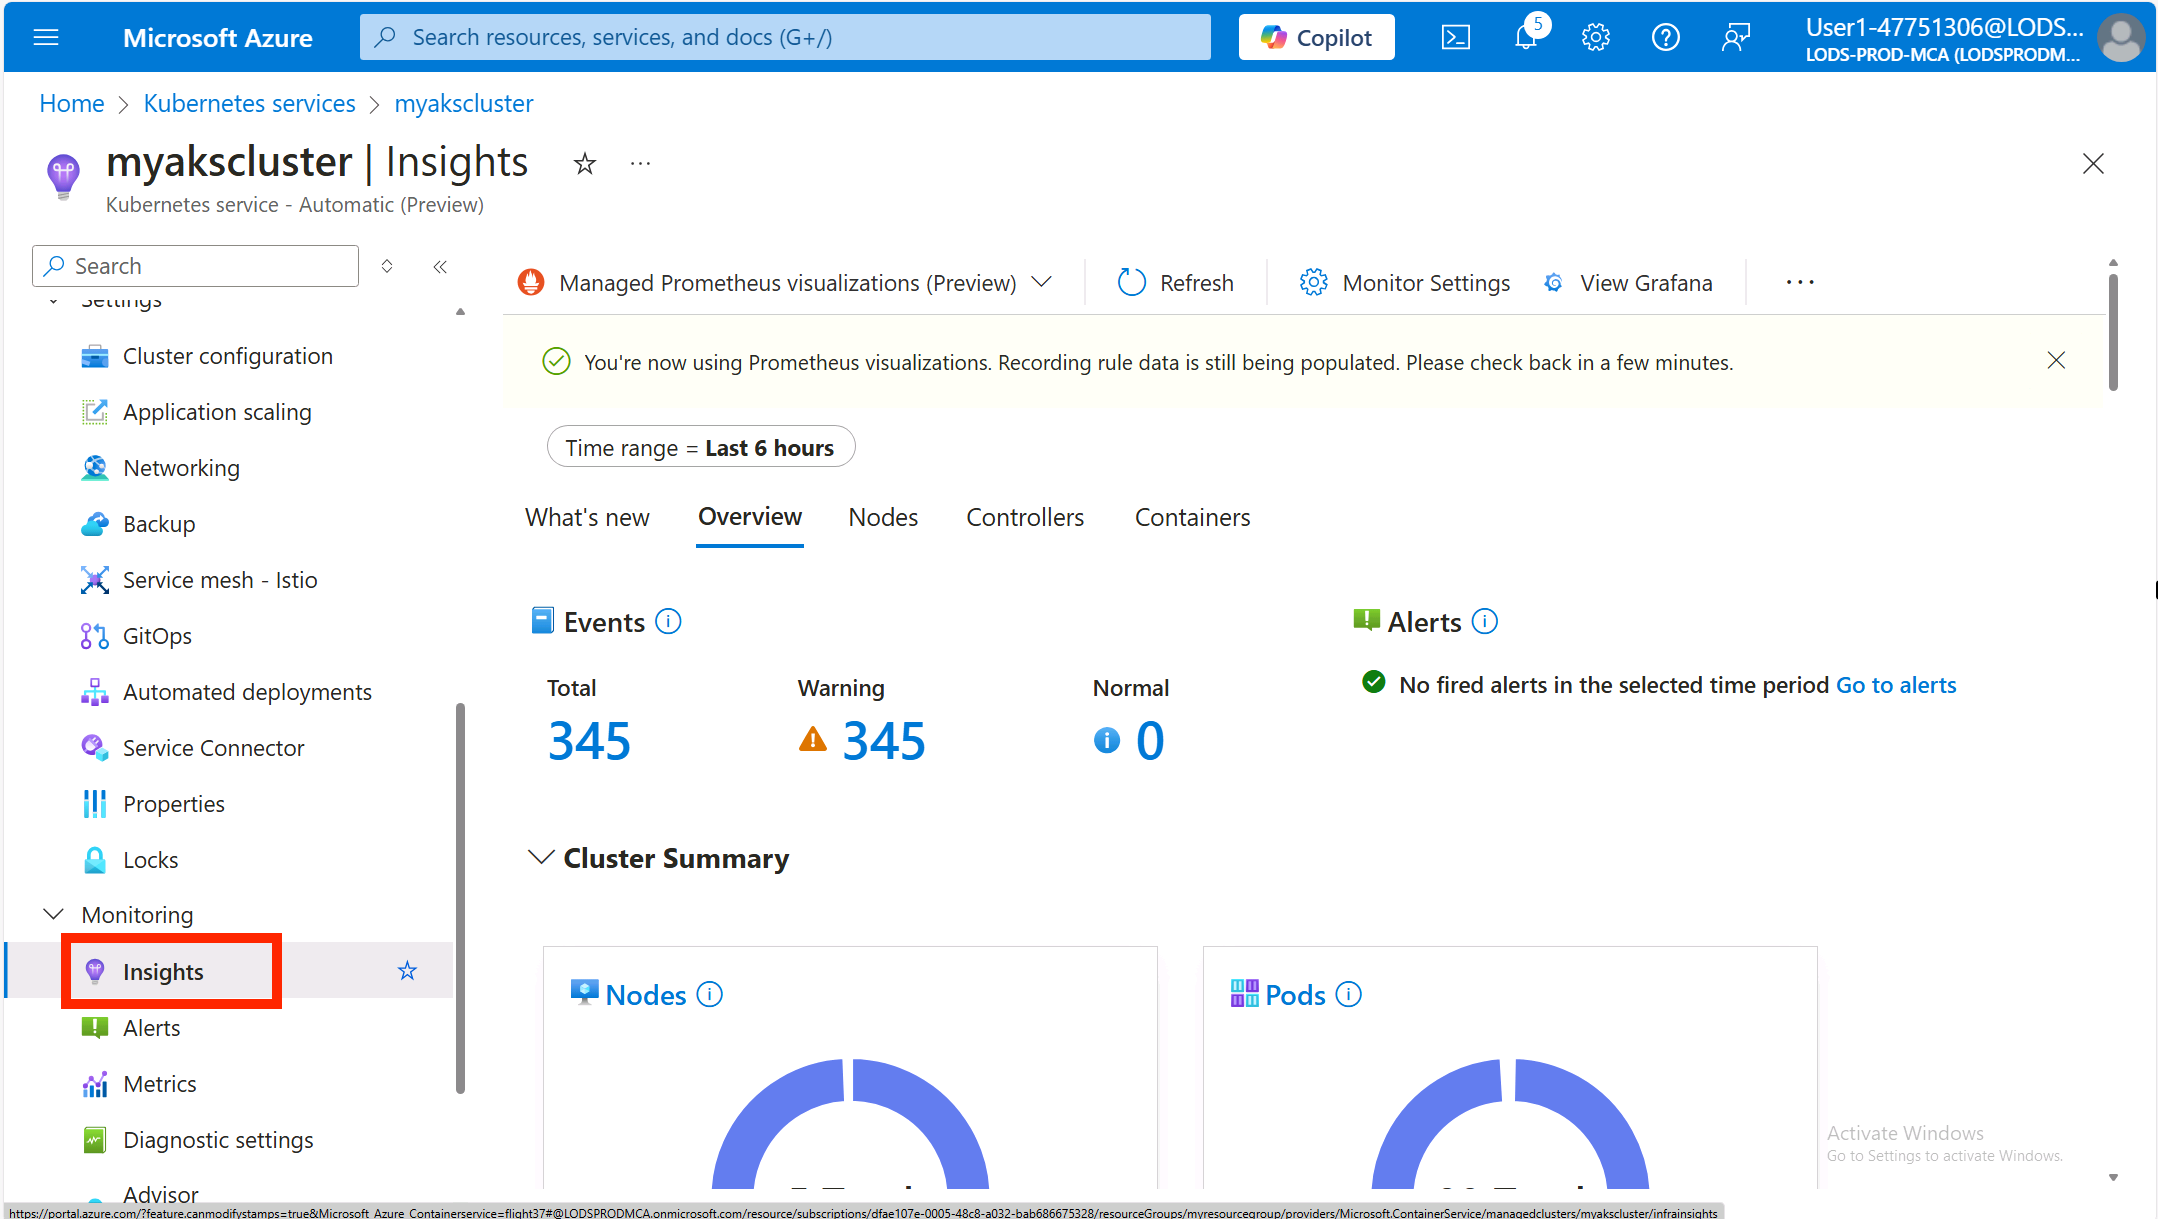Viewport: 2158px width, 1219px height.
Task: Open Automated deployments
Action: coord(247,692)
